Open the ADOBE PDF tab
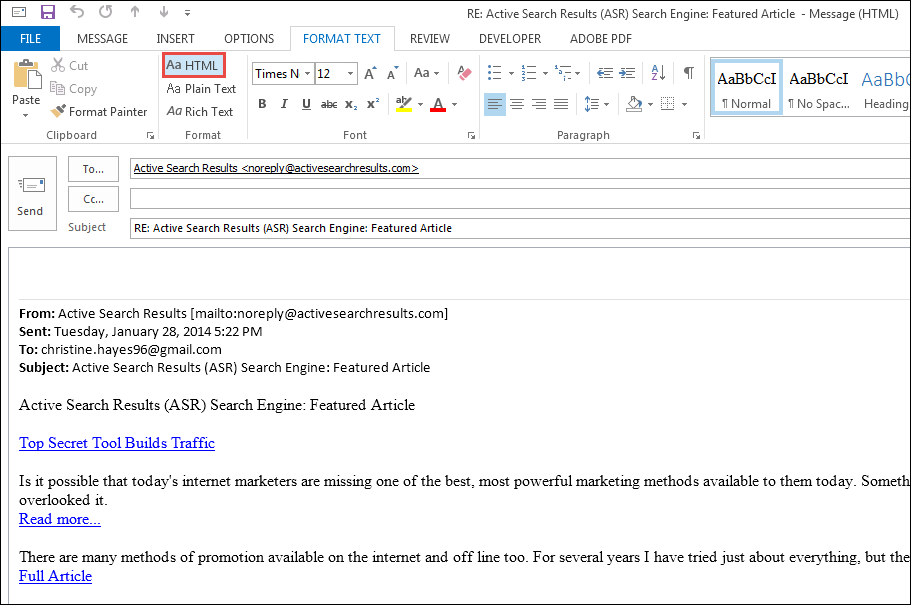This screenshot has height=605, width=911. pyautogui.click(x=601, y=38)
